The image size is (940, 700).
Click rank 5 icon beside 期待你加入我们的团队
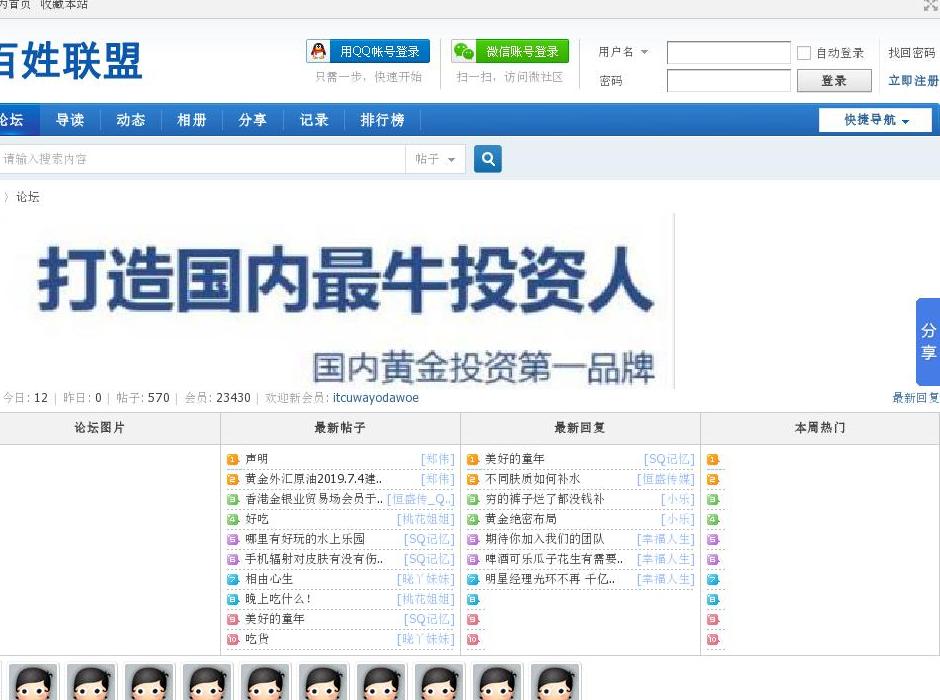click(x=473, y=539)
